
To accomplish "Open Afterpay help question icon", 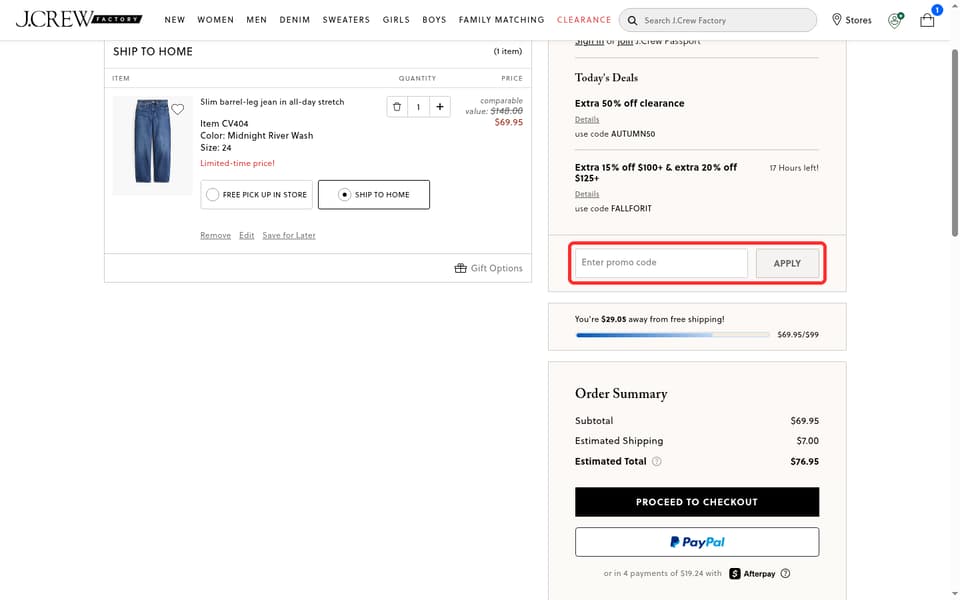I will tap(786, 573).
